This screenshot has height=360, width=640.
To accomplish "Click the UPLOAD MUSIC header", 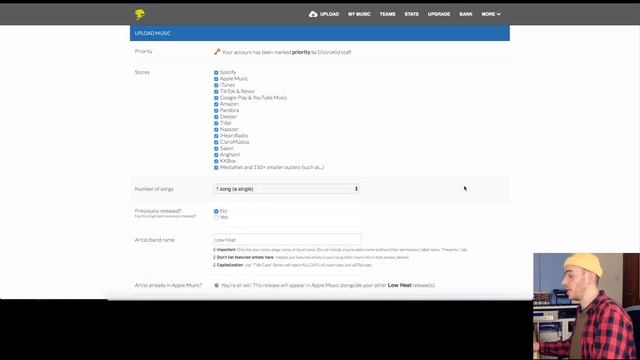I will (320, 33).
